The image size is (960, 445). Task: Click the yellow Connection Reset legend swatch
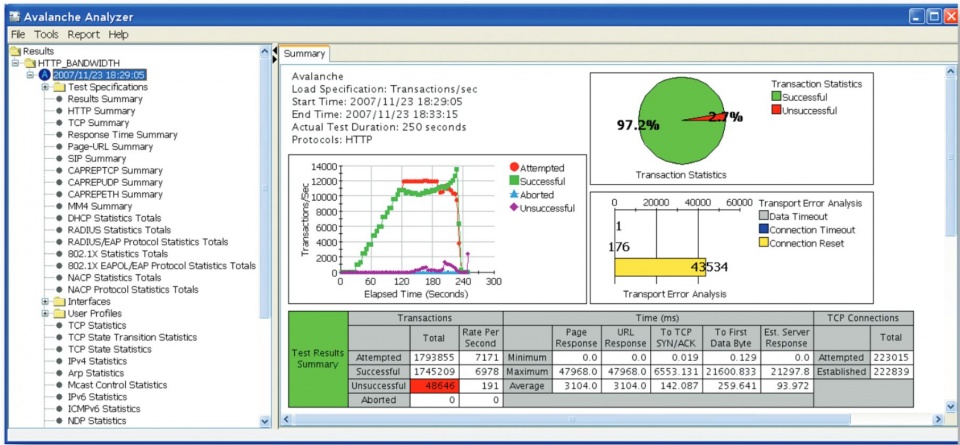coord(764,244)
